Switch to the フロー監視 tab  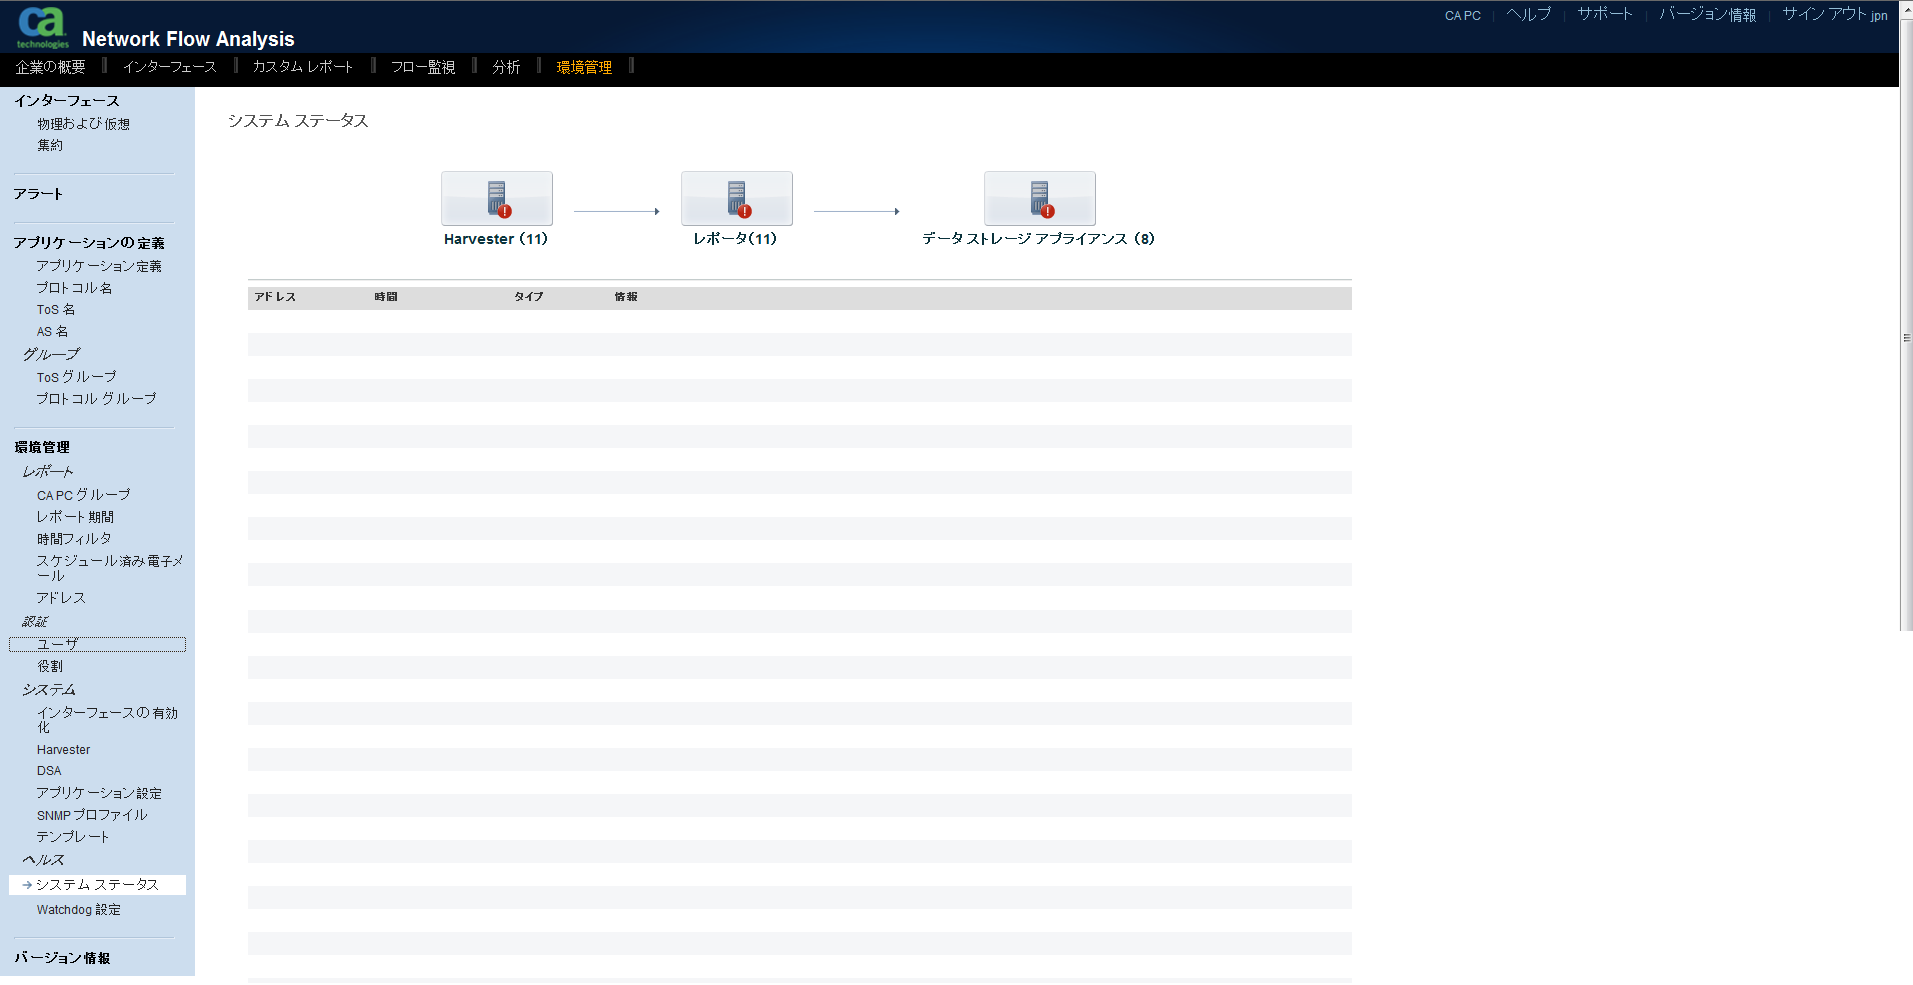pyautogui.click(x=423, y=67)
